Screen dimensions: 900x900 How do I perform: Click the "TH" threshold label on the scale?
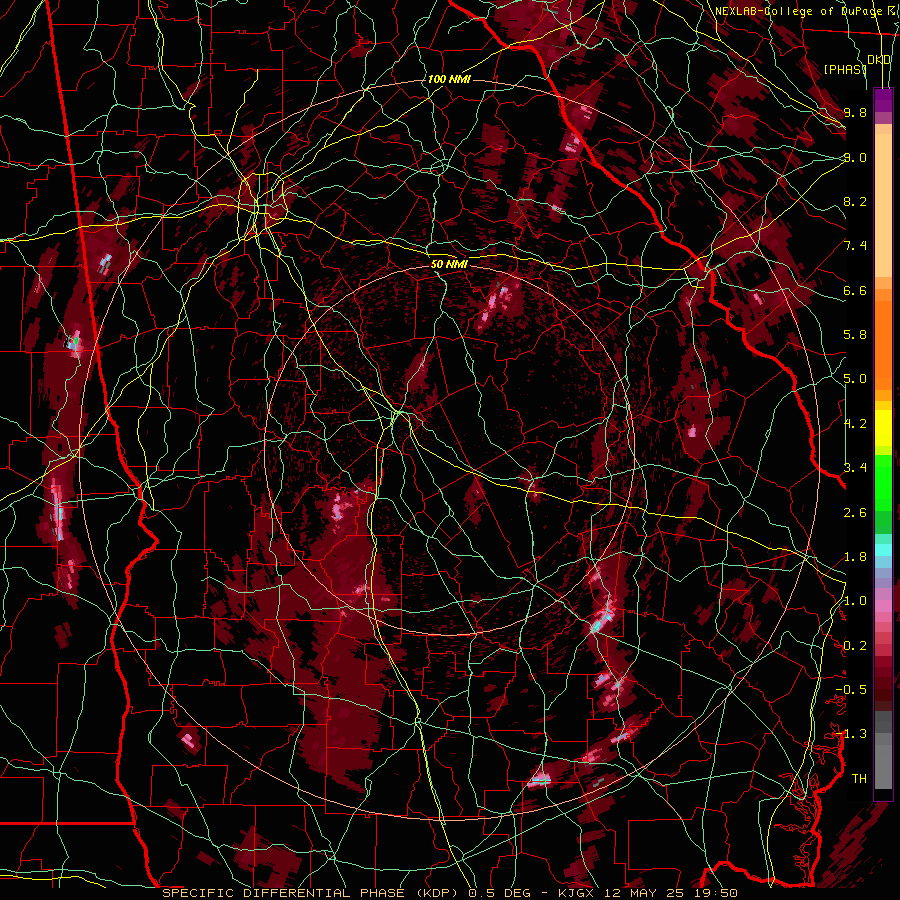coord(859,779)
